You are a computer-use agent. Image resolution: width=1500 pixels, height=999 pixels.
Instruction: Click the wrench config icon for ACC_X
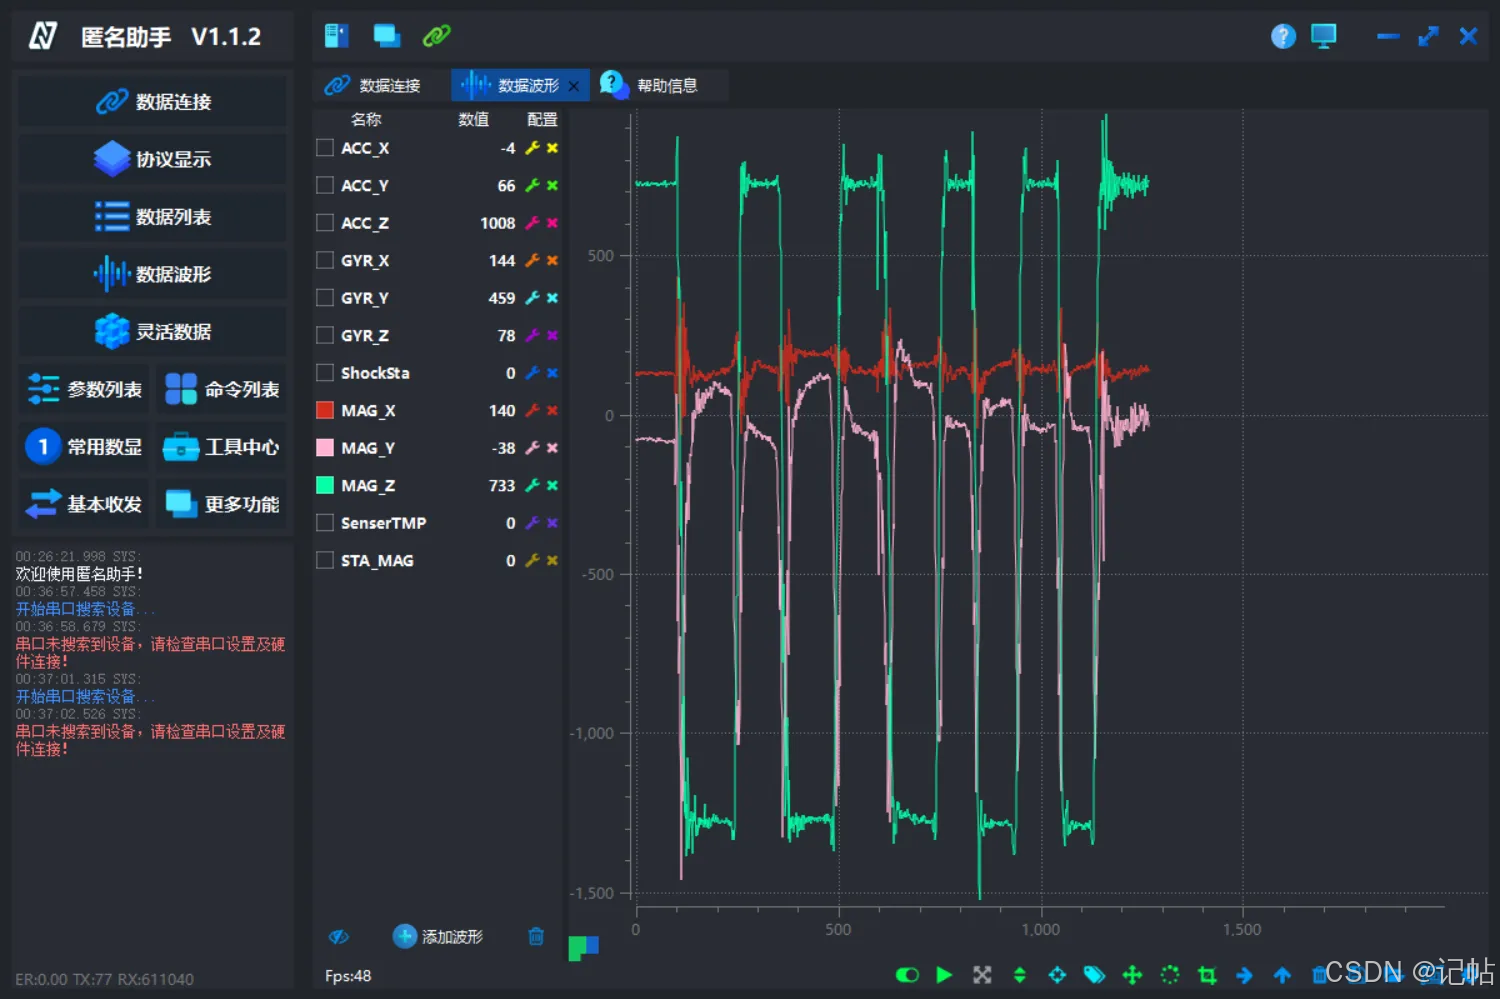532,148
